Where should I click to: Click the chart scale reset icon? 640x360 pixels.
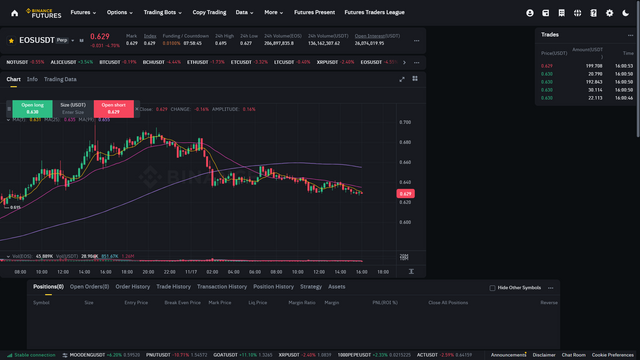click(411, 271)
